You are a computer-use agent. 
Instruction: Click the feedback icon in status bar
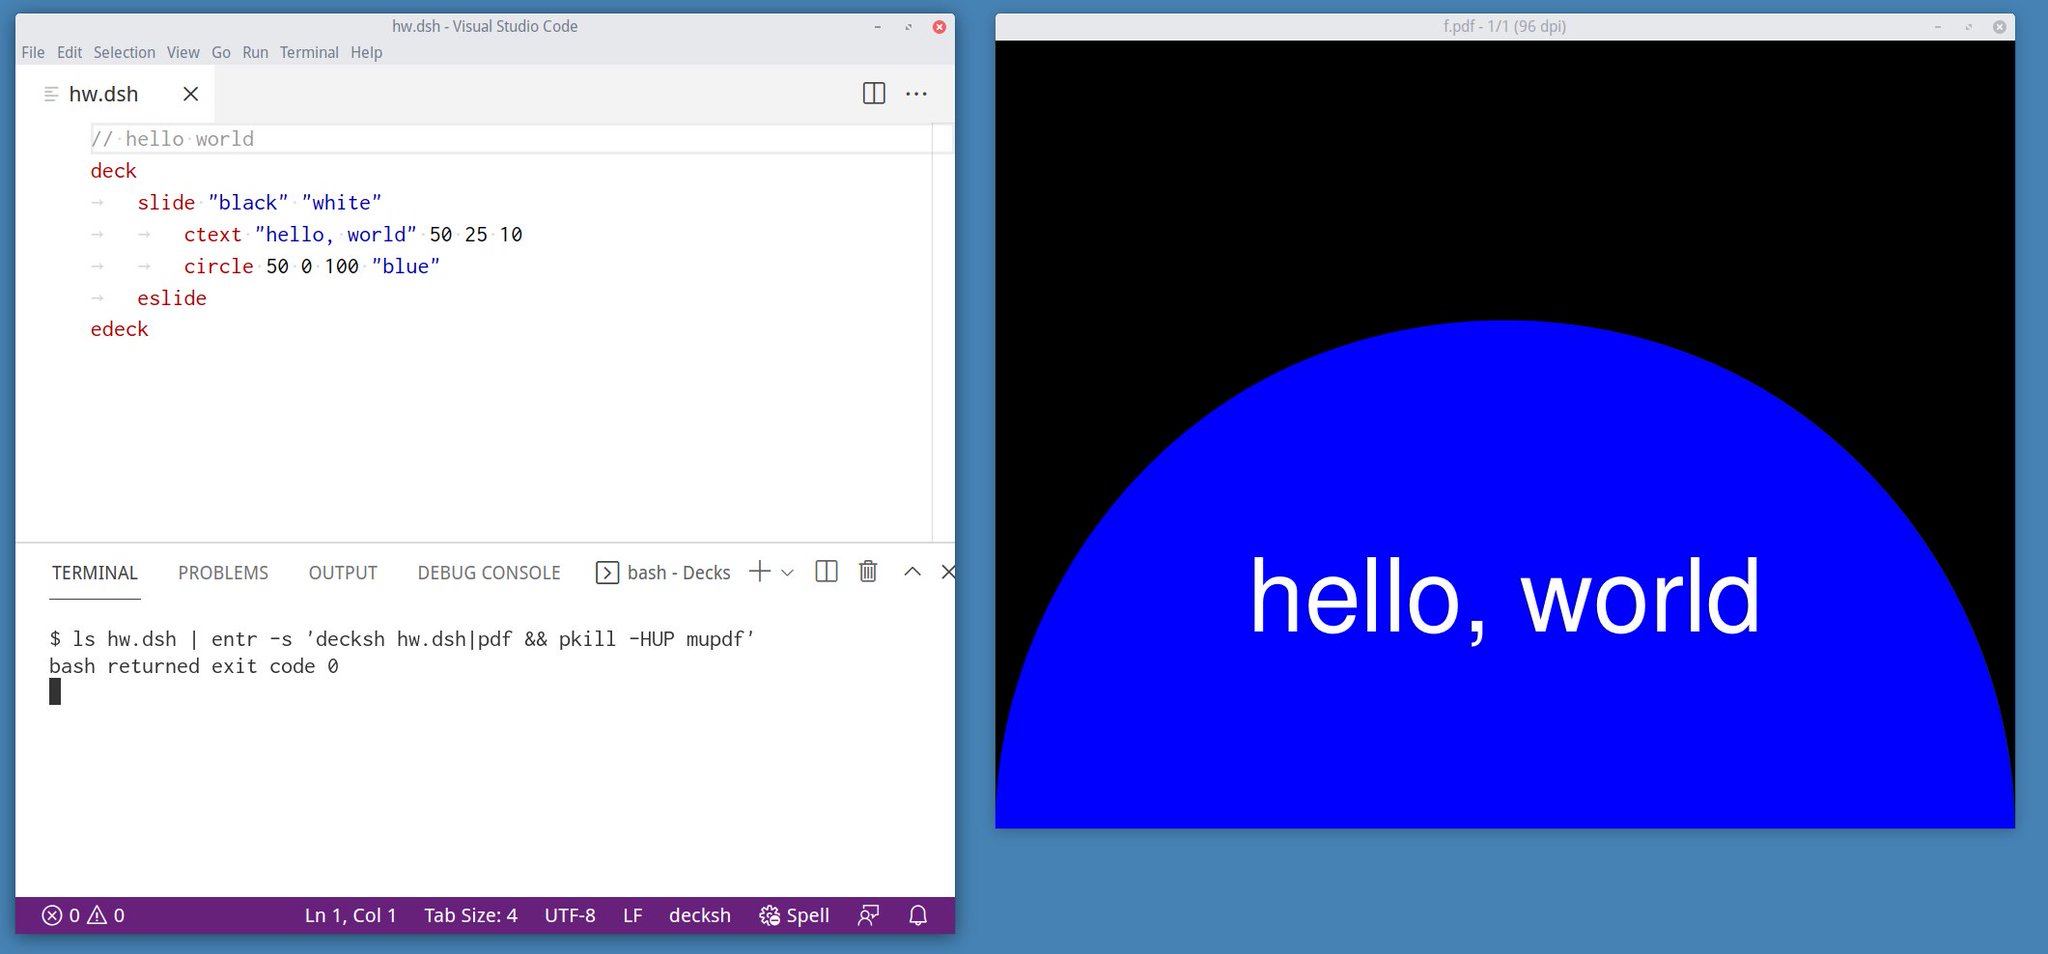(x=869, y=915)
